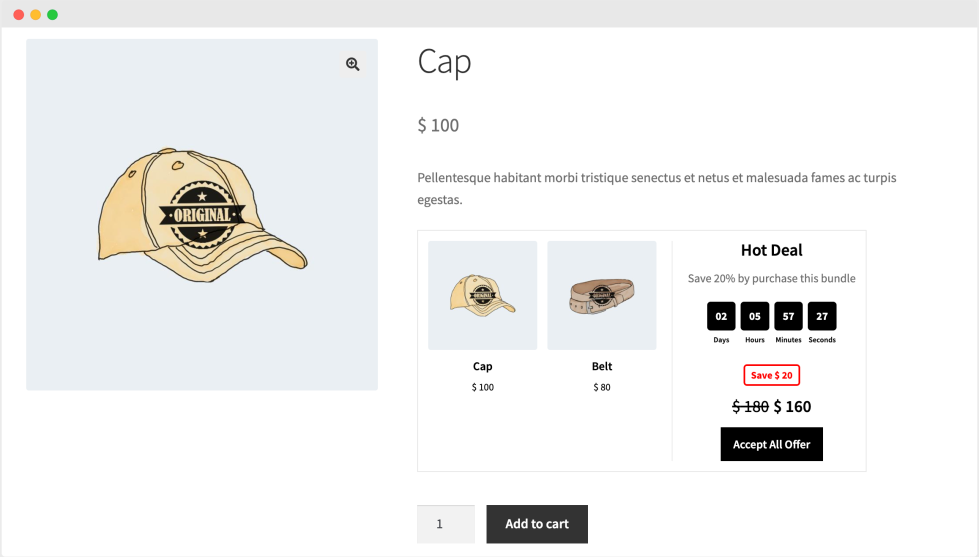Click the discounted $ 160 bundle price
The height and width of the screenshot is (557, 979).
click(792, 407)
